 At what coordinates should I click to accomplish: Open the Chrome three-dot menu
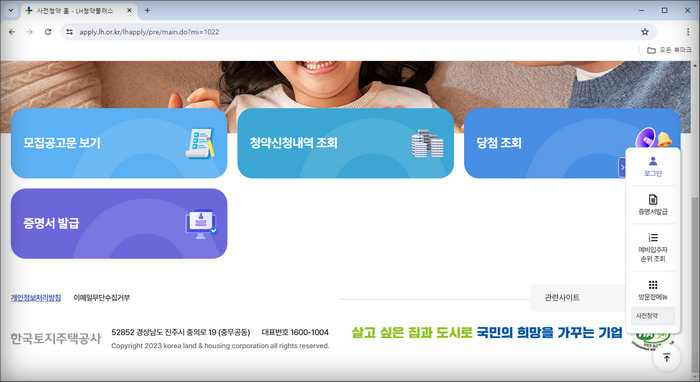click(688, 32)
